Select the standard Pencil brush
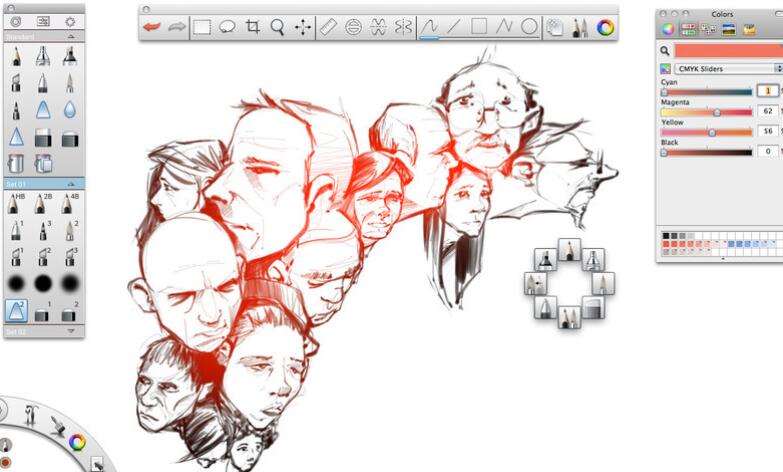The height and width of the screenshot is (472, 783). click(x=16, y=56)
